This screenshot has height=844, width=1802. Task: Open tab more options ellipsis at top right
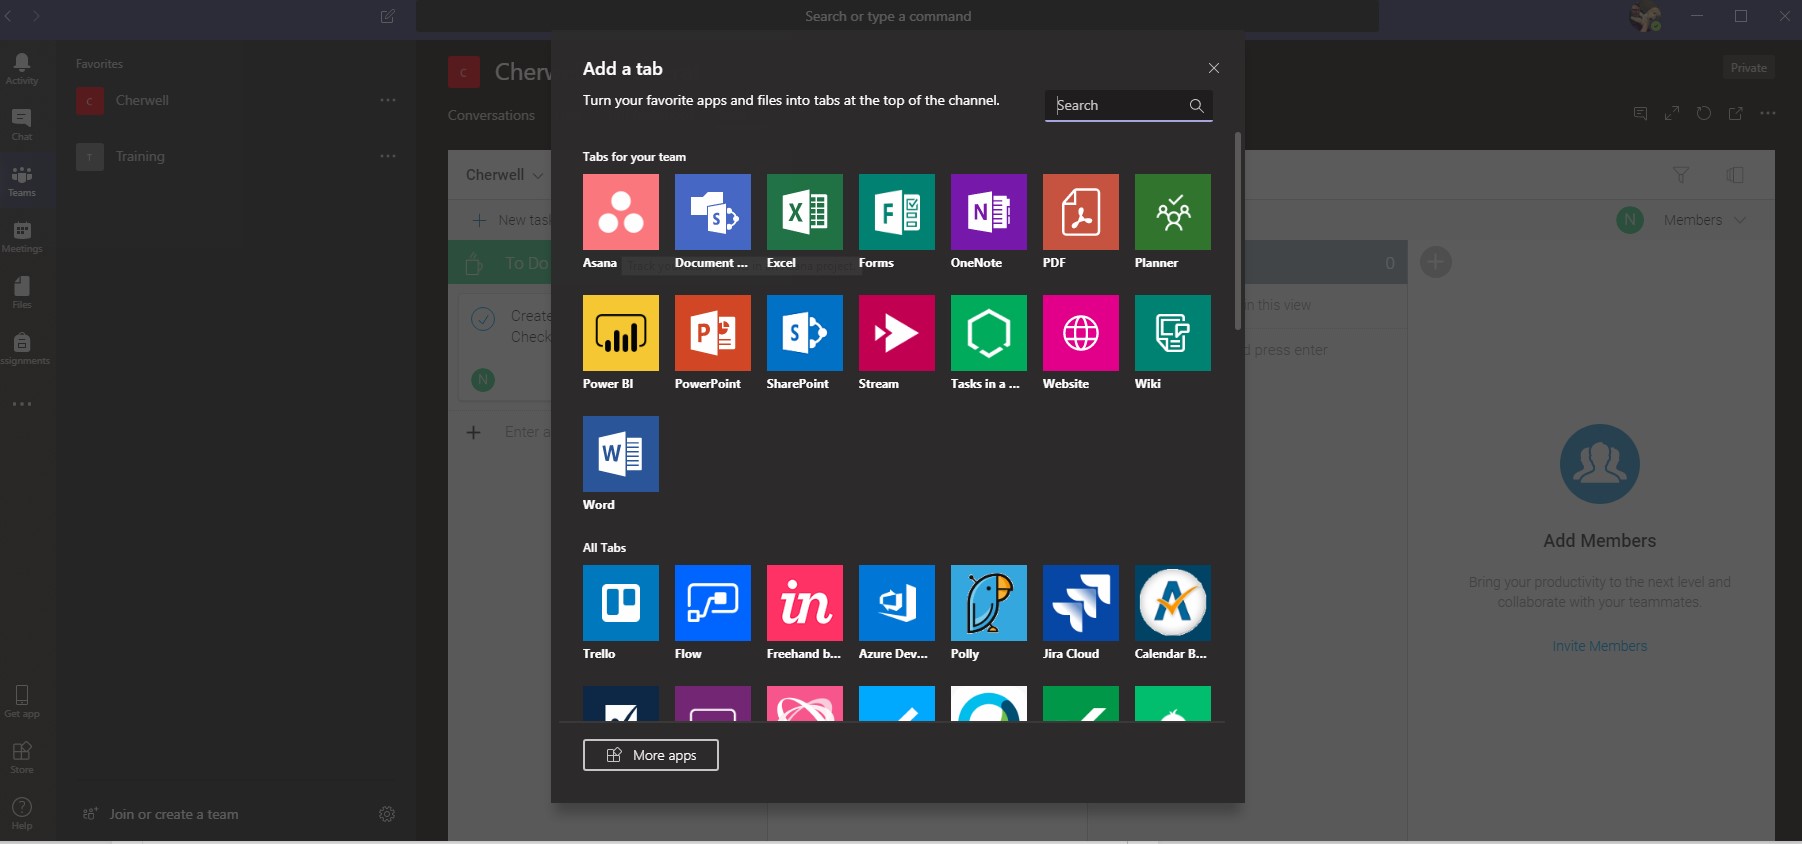[1768, 113]
